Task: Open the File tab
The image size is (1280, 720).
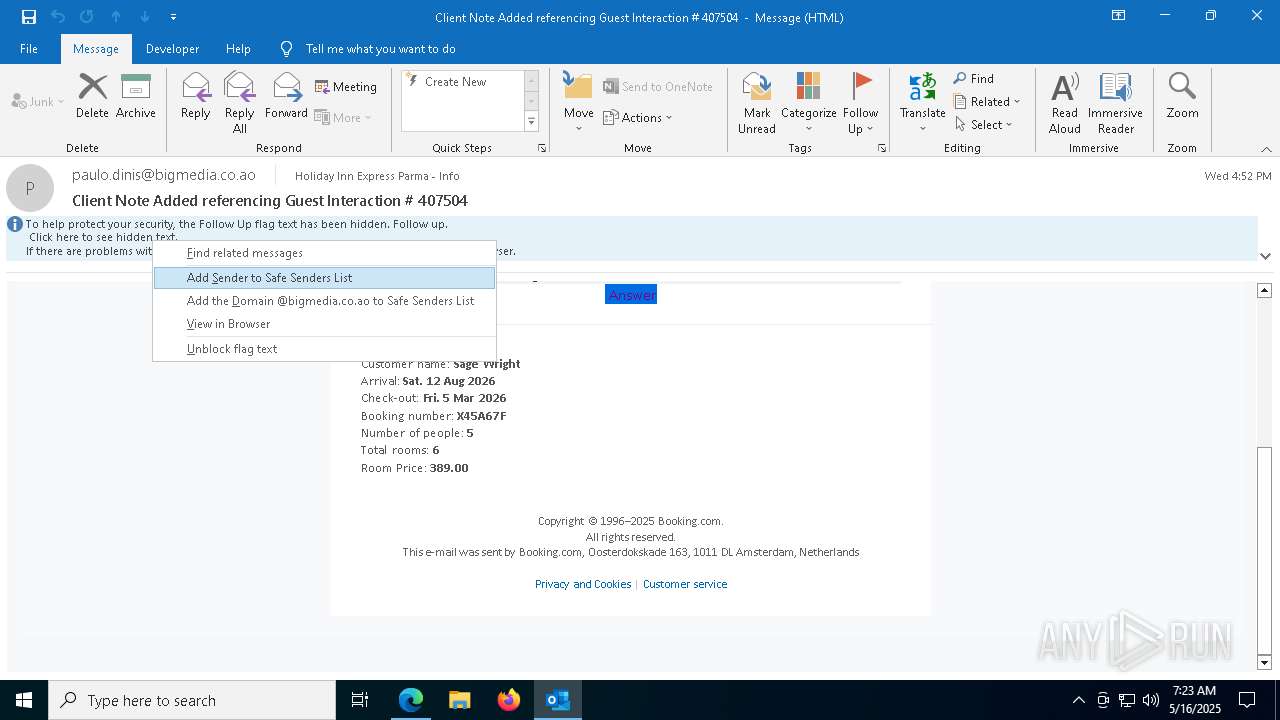Action: [29, 49]
